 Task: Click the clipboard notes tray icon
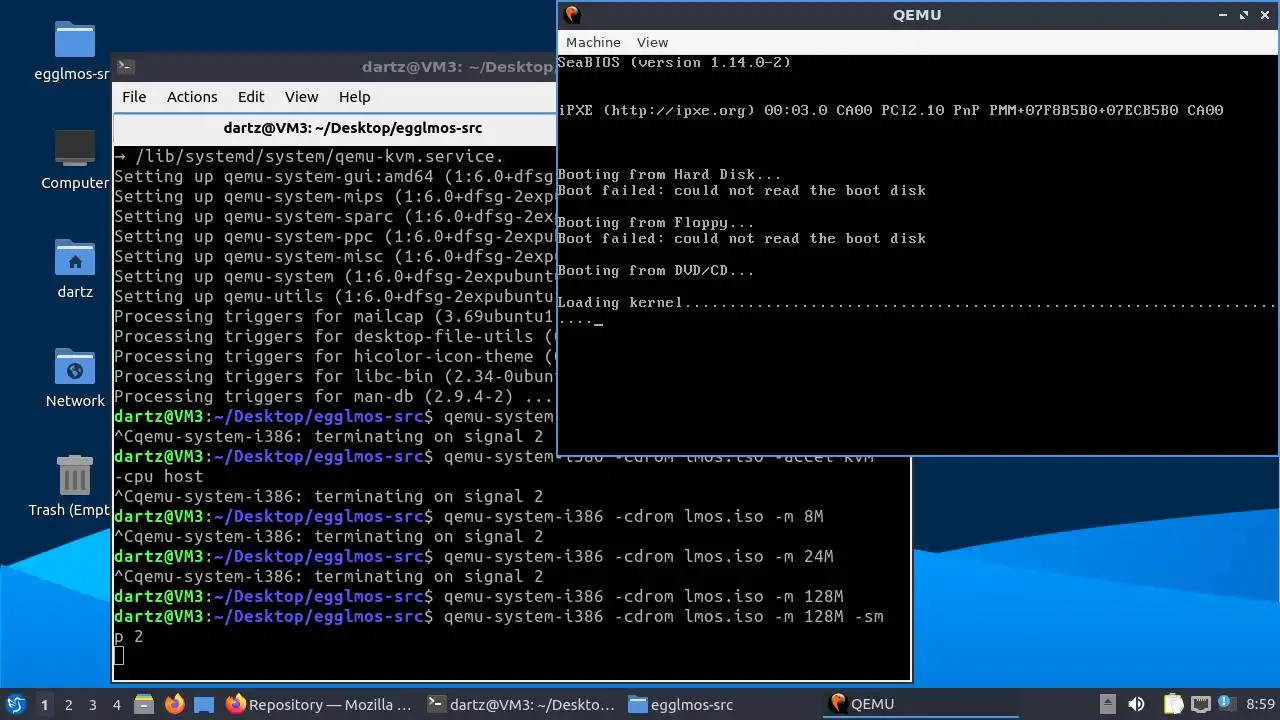[1172, 704]
